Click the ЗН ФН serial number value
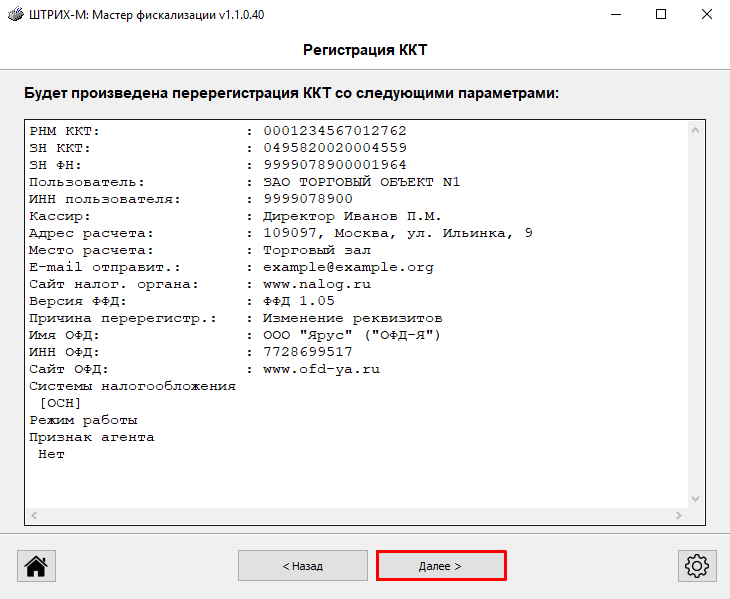This screenshot has height=599, width=730. [335, 165]
